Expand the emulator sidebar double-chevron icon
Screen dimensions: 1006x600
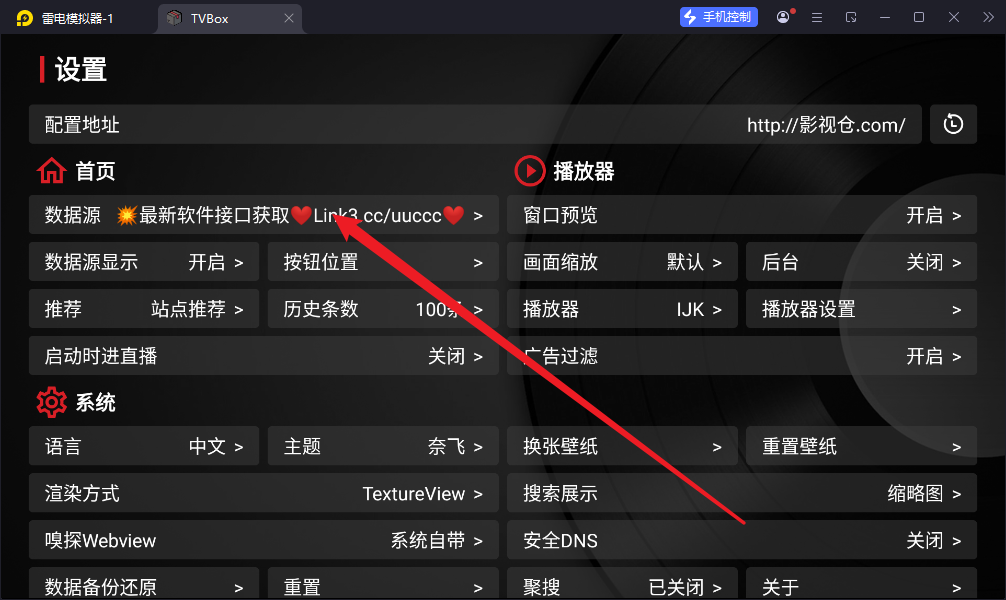pyautogui.click(x=988, y=17)
